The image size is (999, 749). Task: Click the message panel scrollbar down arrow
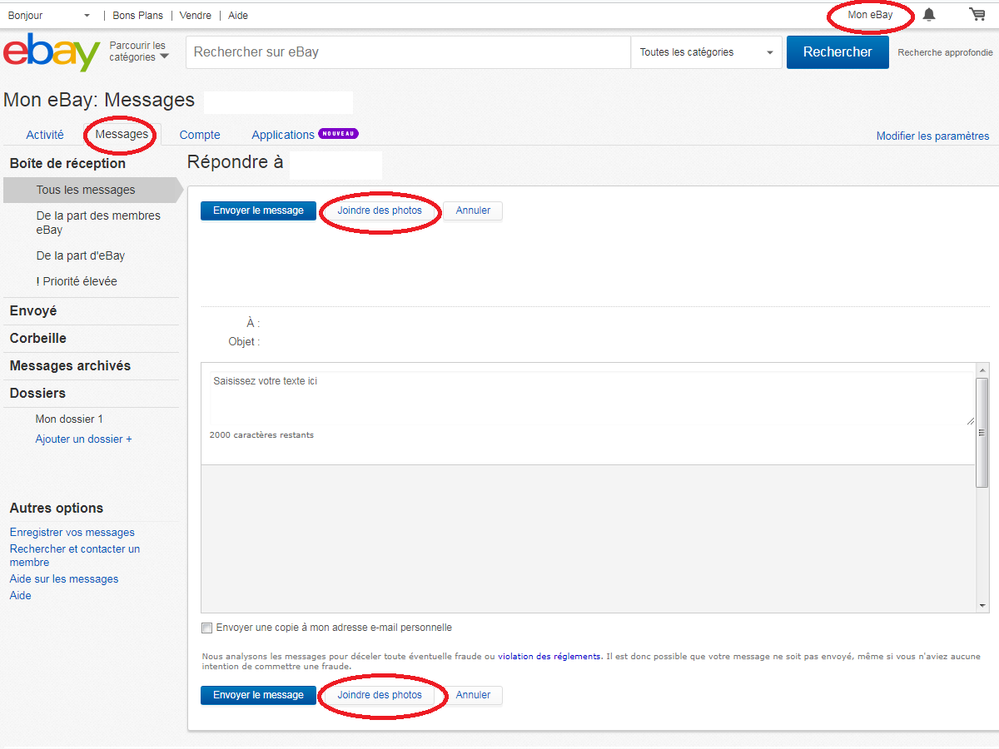982,606
